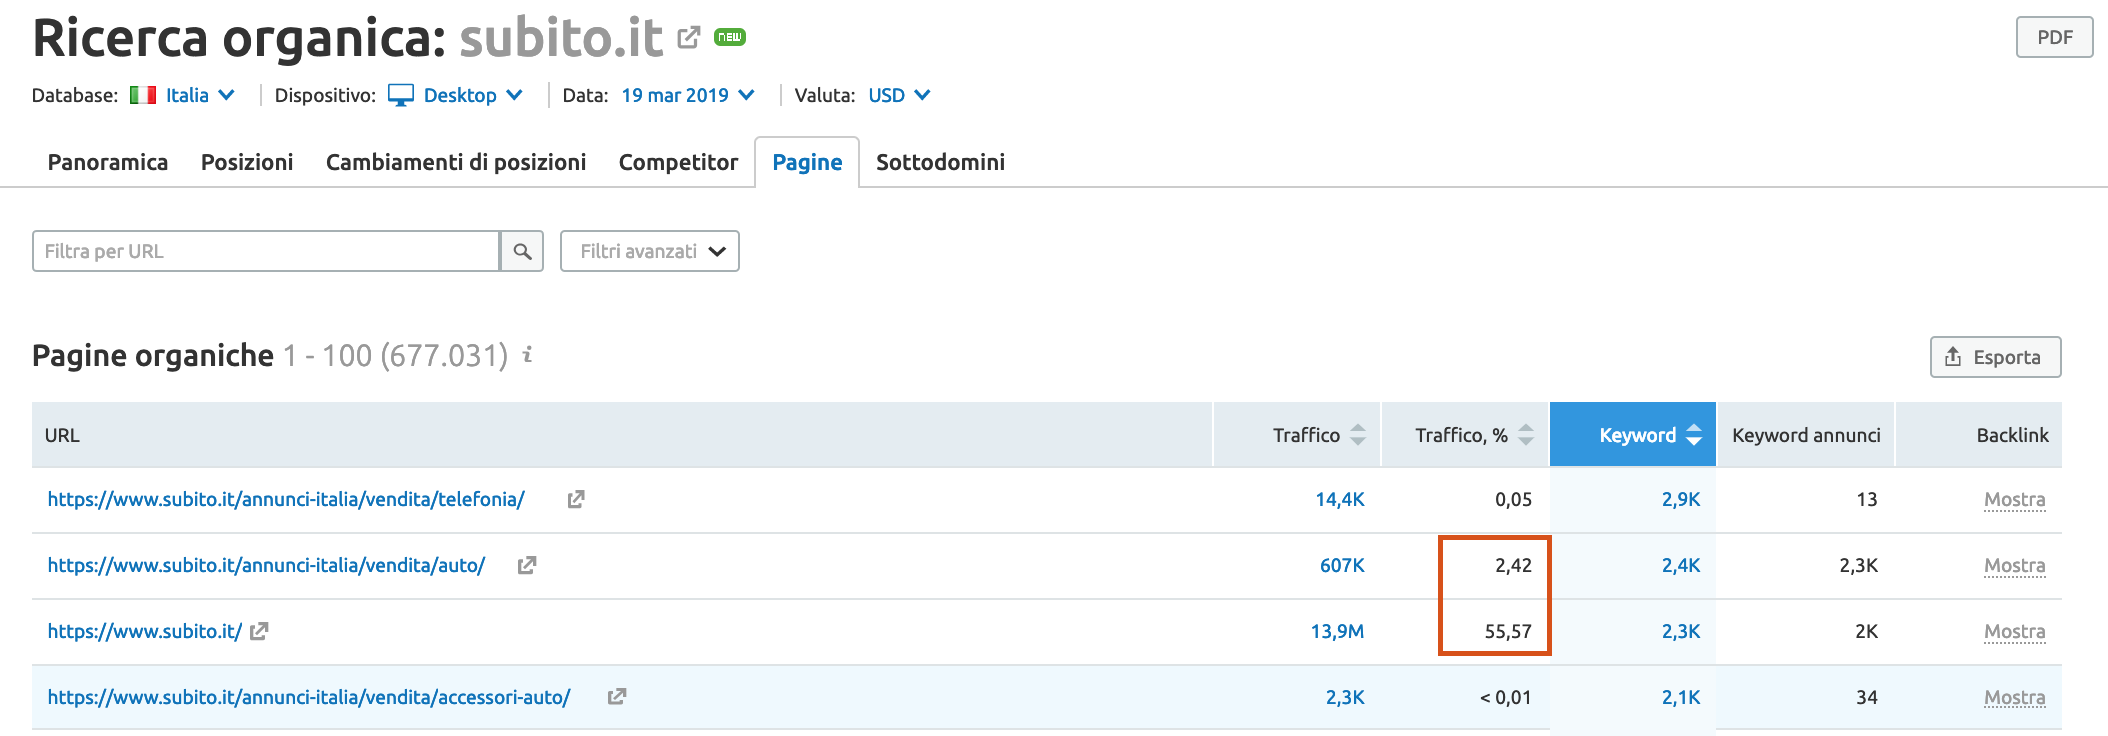This screenshot has height=736, width=2108.
Task: Open the telefonia page URL link
Action: pyautogui.click(x=286, y=499)
